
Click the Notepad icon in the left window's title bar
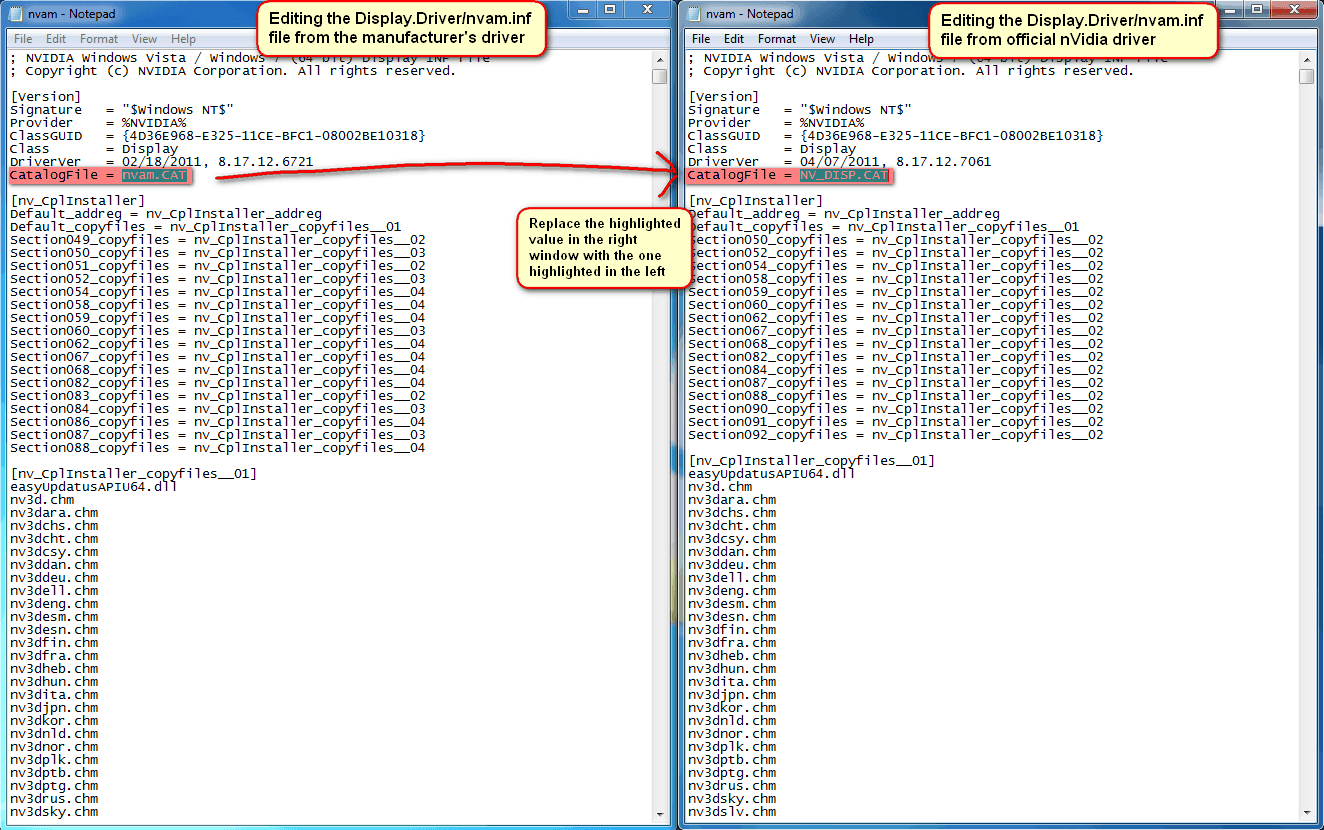click(x=16, y=14)
